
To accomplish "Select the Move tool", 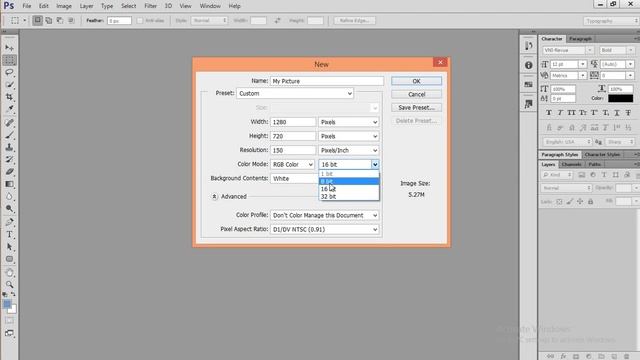I will click(x=9, y=48).
